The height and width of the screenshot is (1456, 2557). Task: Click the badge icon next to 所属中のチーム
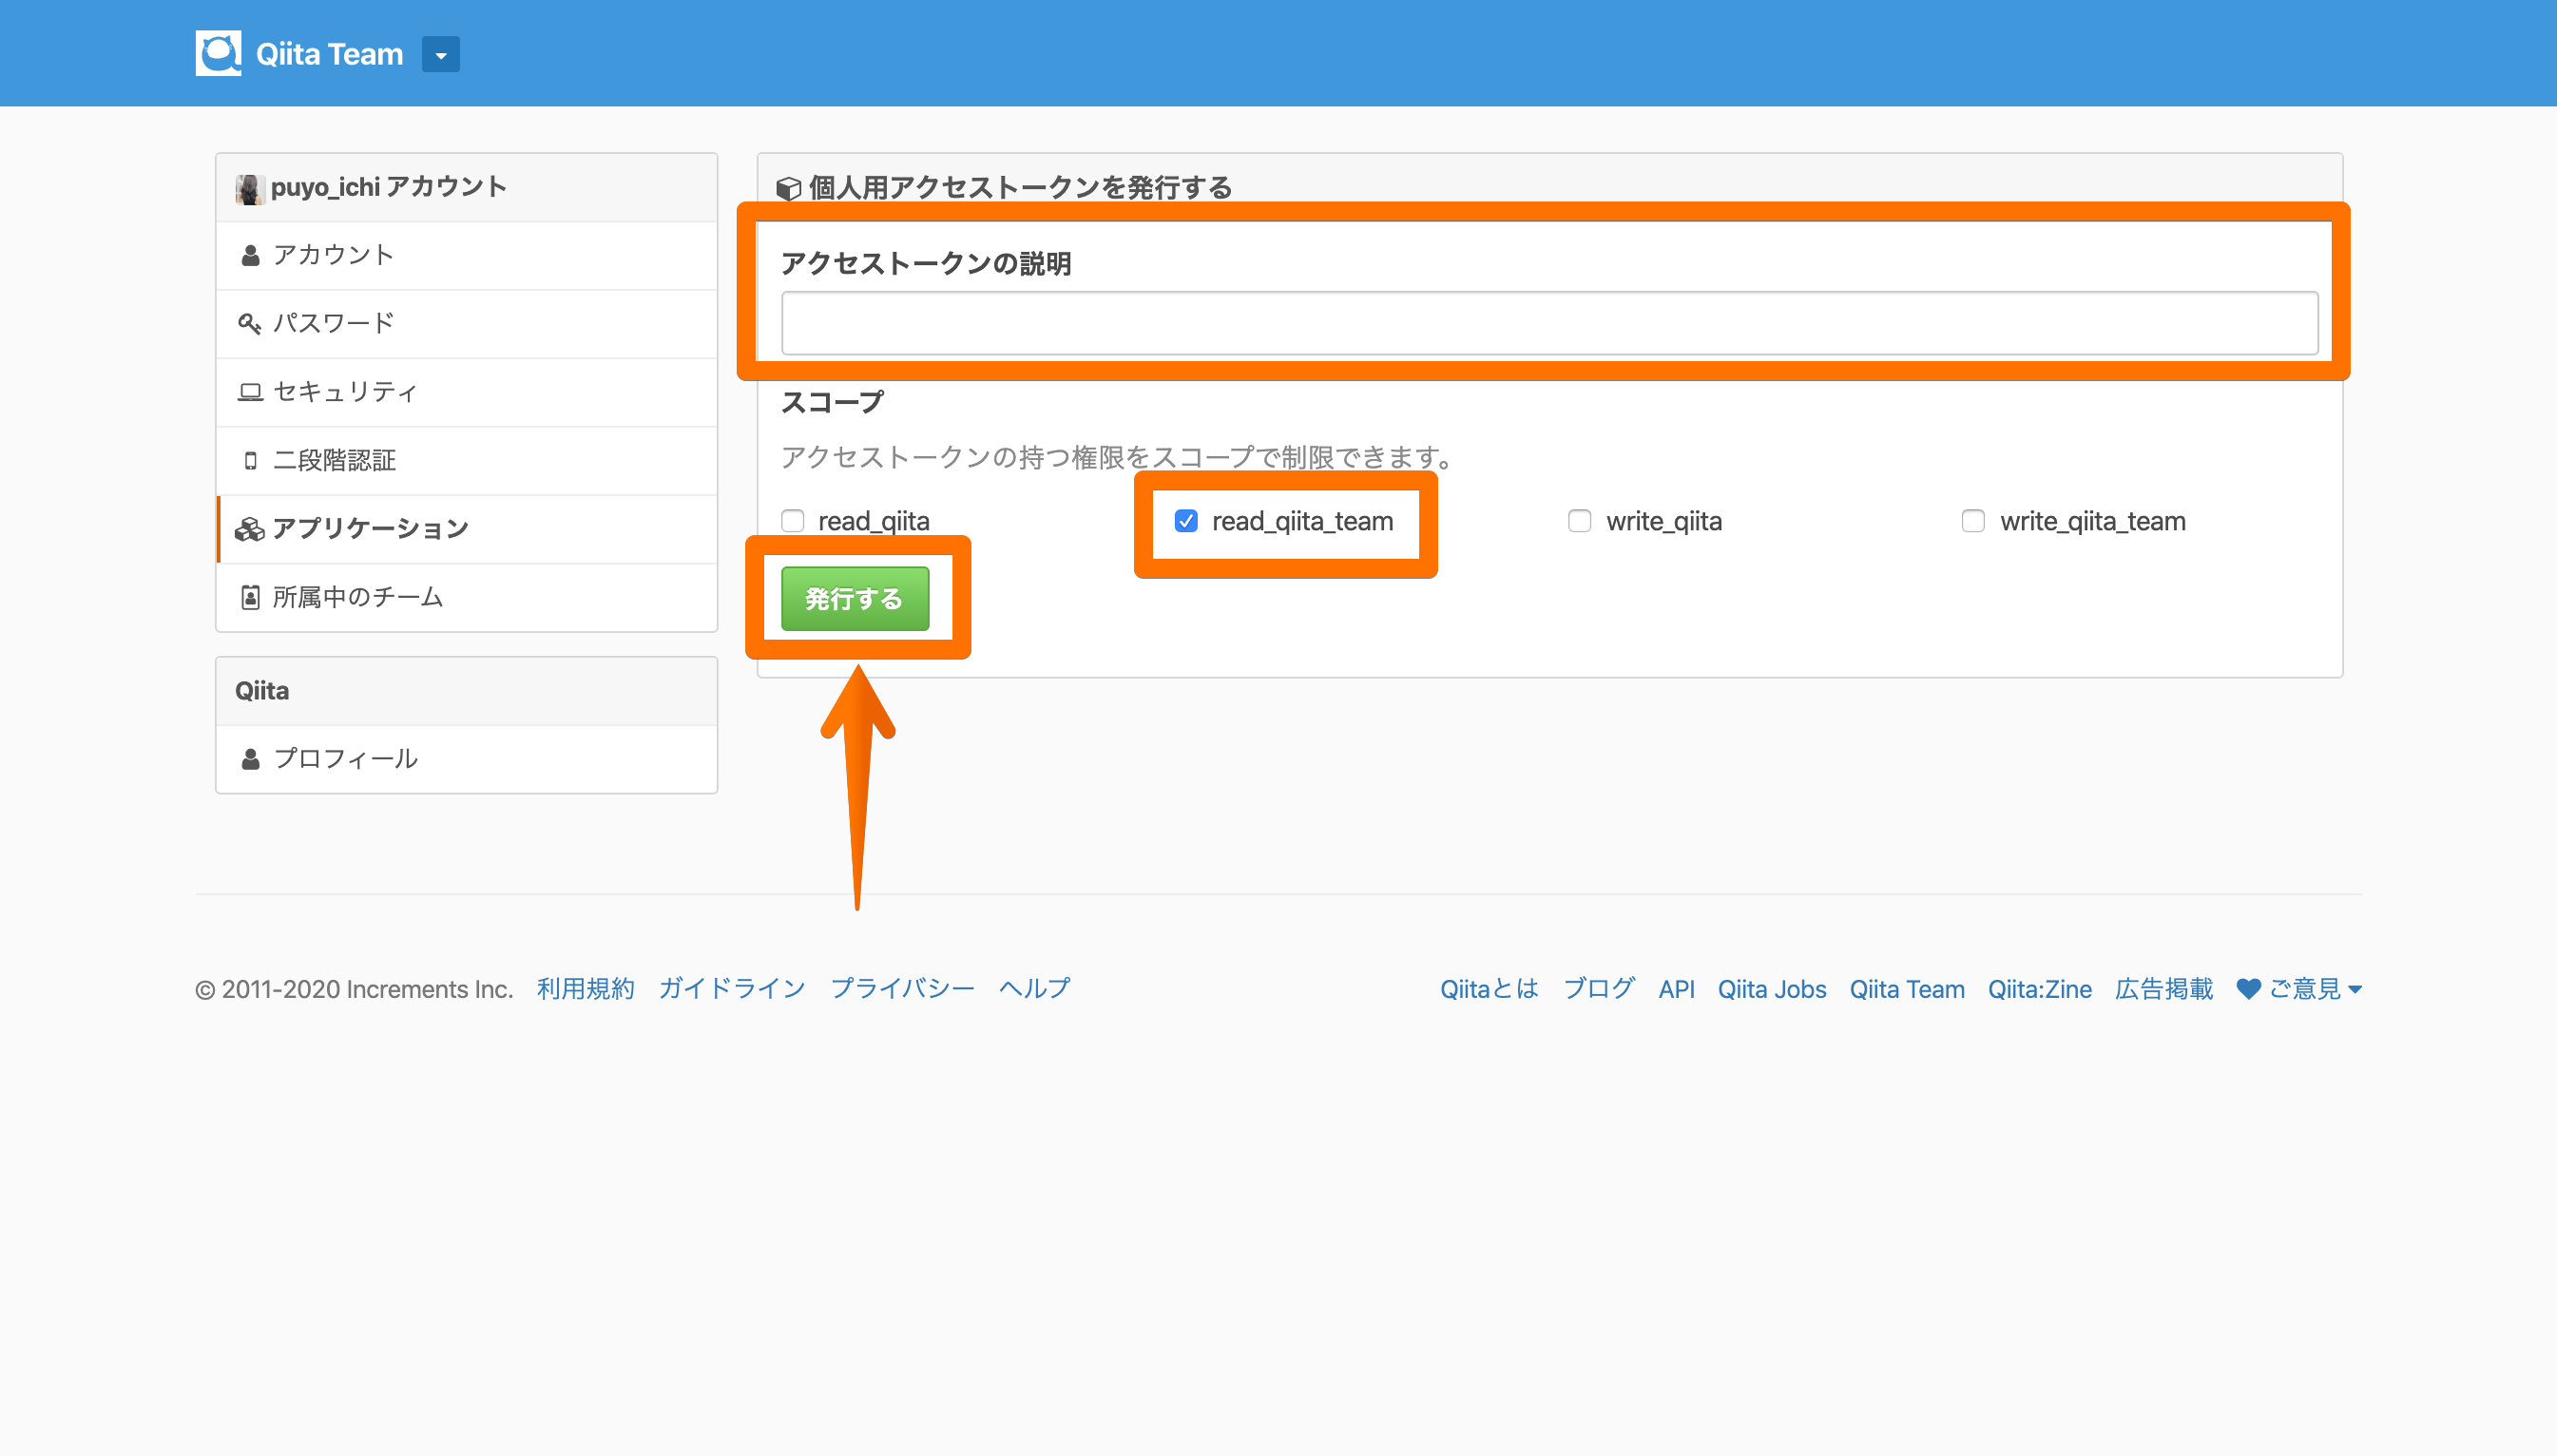pos(250,598)
